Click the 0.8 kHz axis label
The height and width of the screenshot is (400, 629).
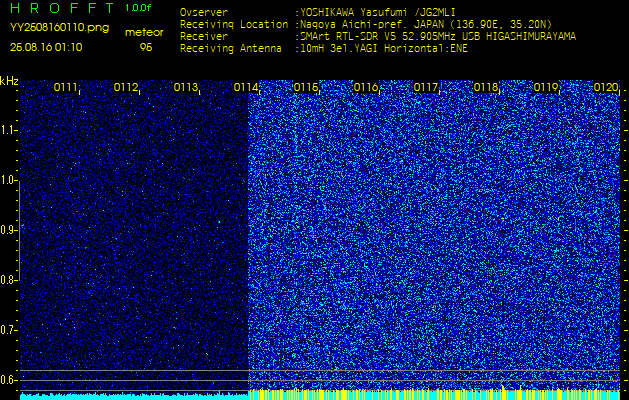[x=8, y=280]
